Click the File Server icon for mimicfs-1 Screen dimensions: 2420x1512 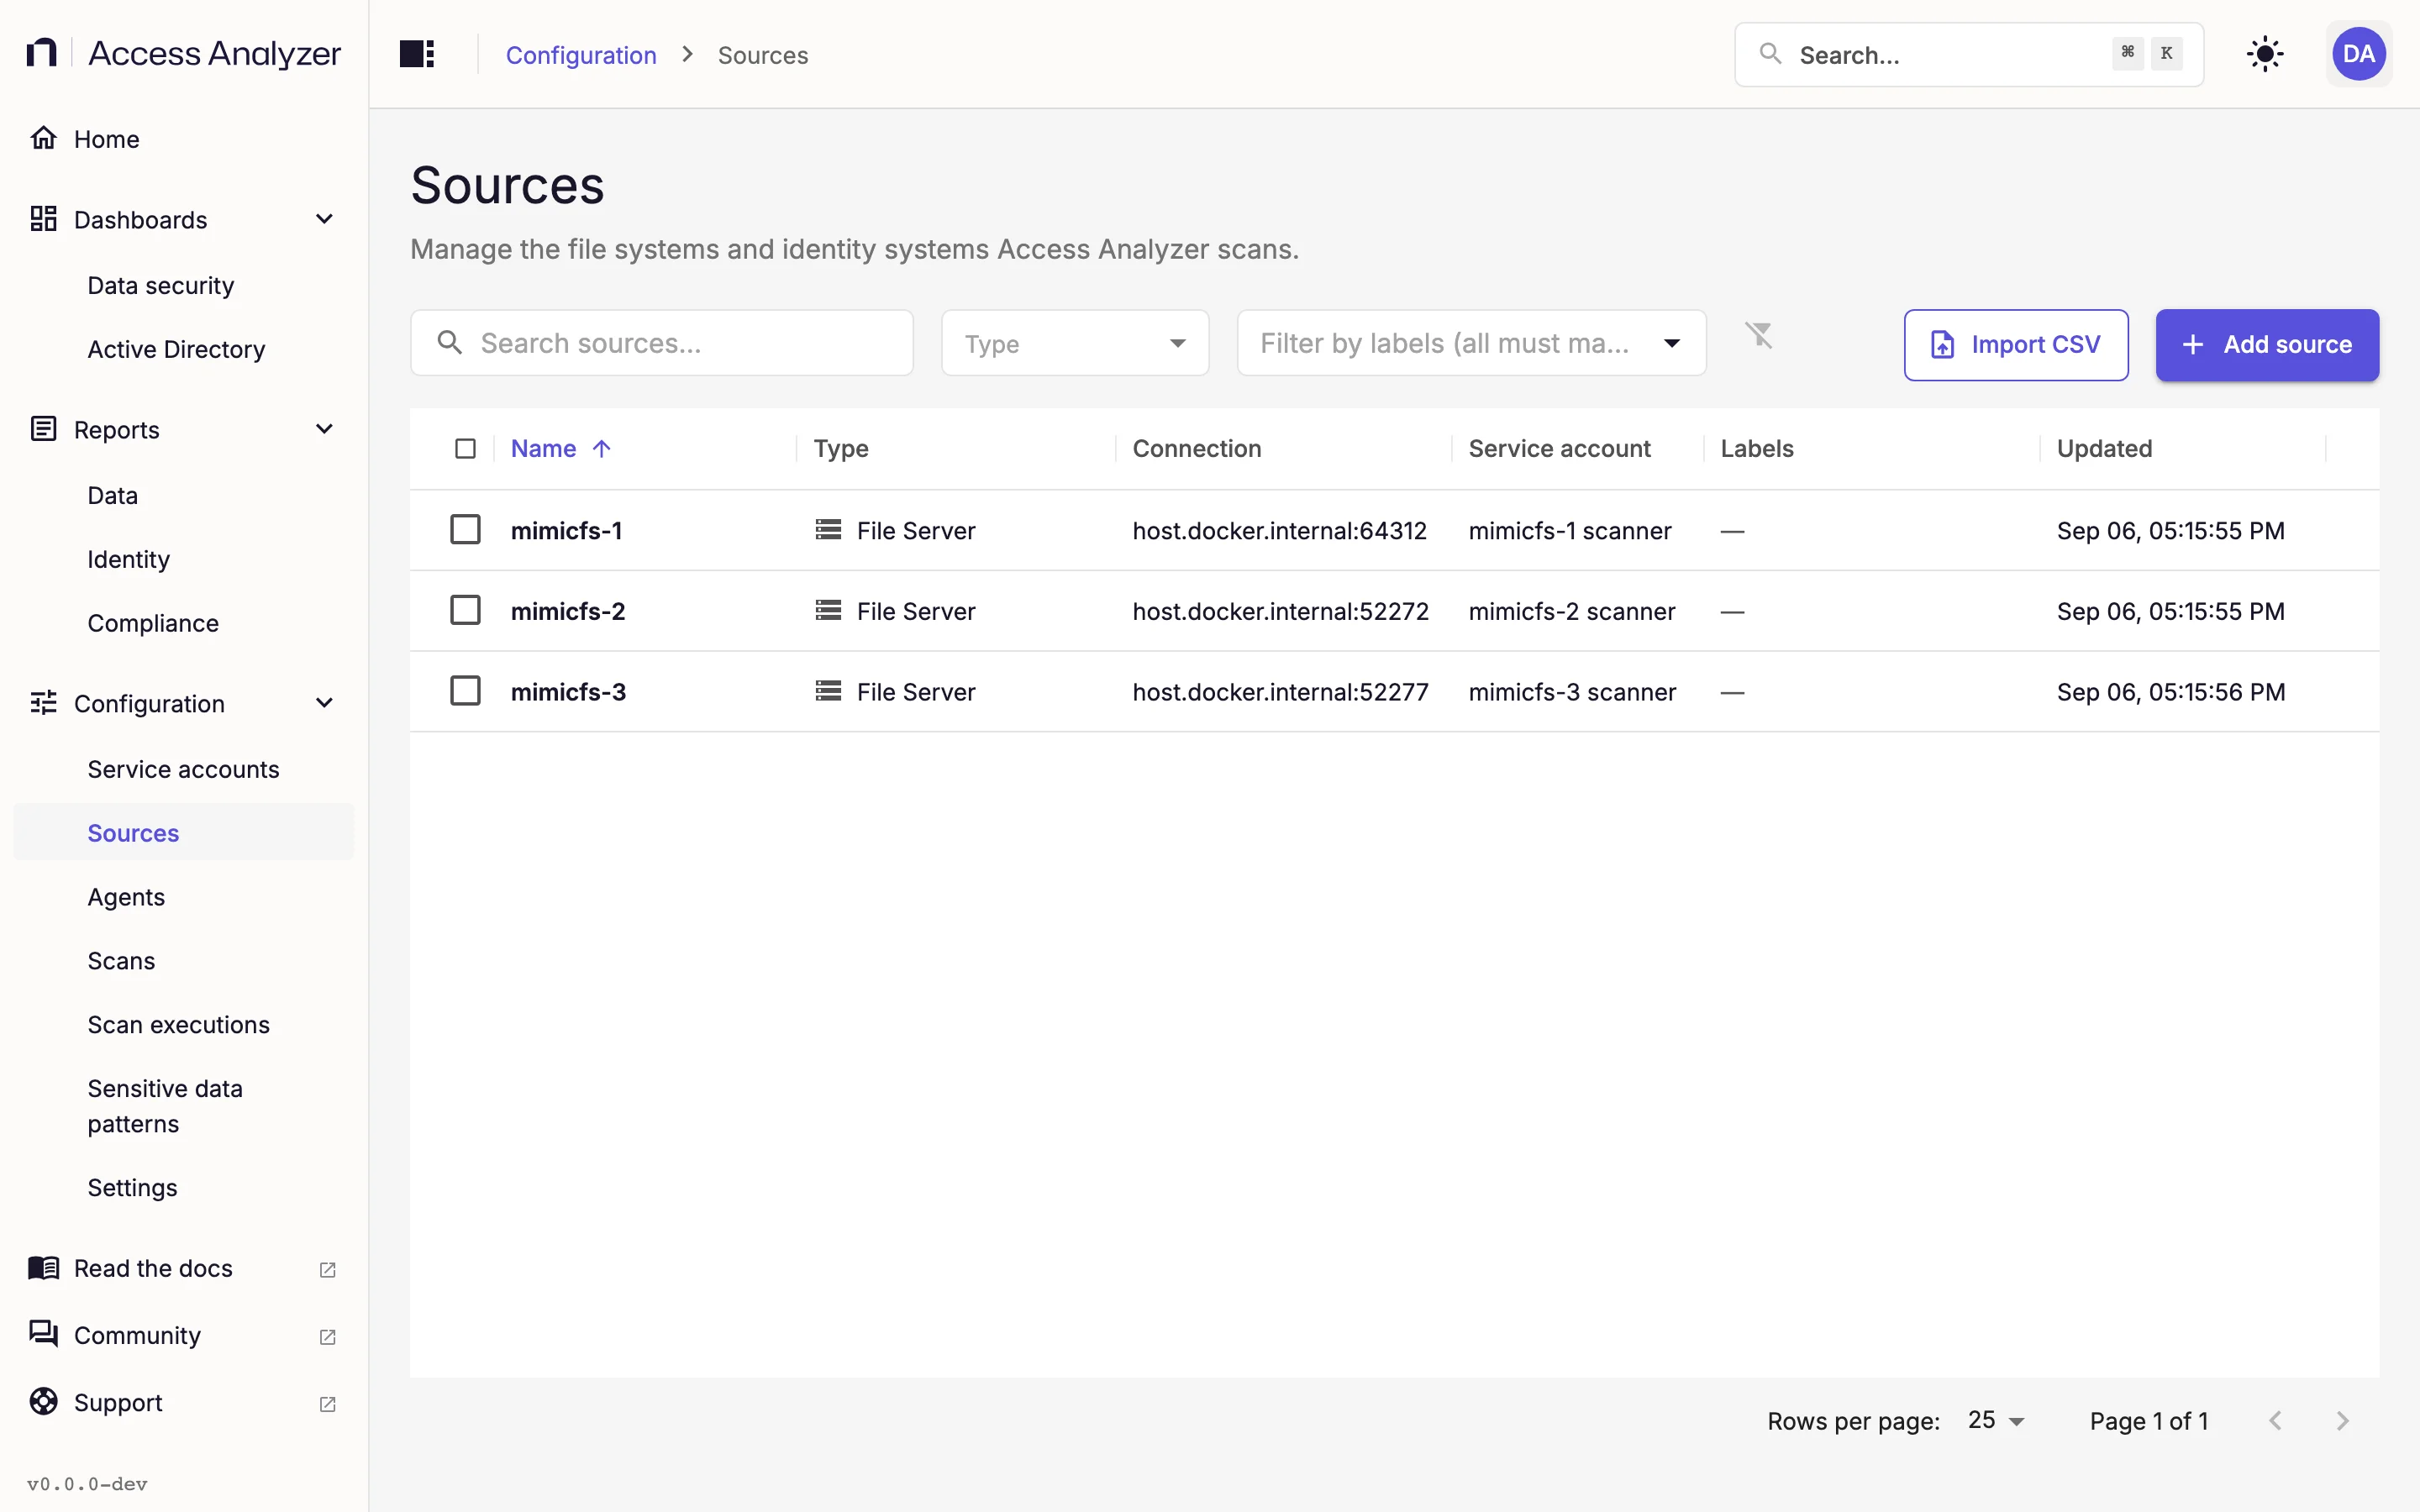click(828, 530)
